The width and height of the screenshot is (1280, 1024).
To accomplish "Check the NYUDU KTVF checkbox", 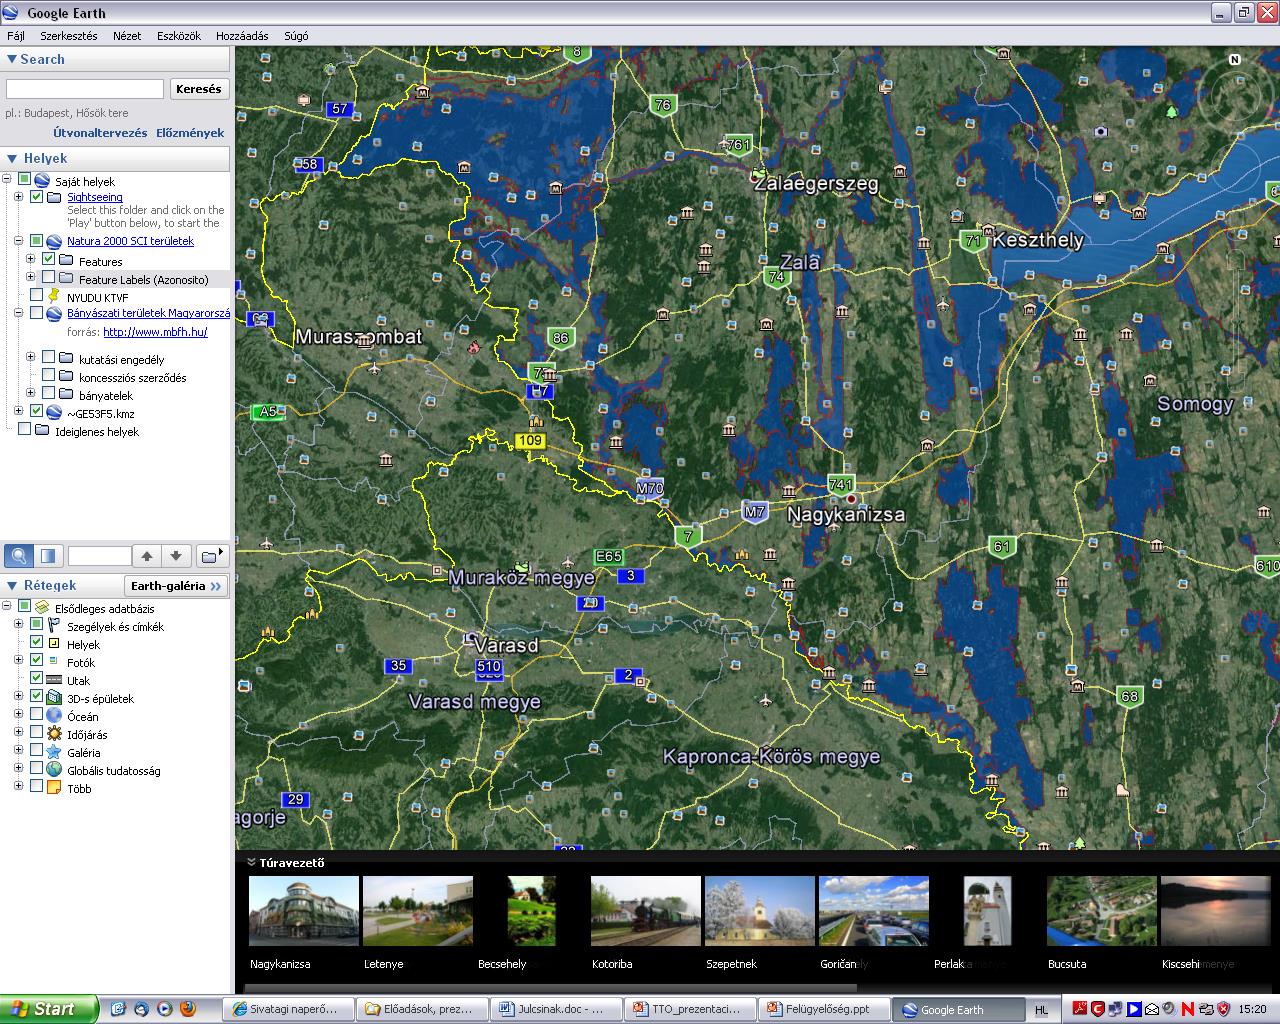I will (x=37, y=296).
